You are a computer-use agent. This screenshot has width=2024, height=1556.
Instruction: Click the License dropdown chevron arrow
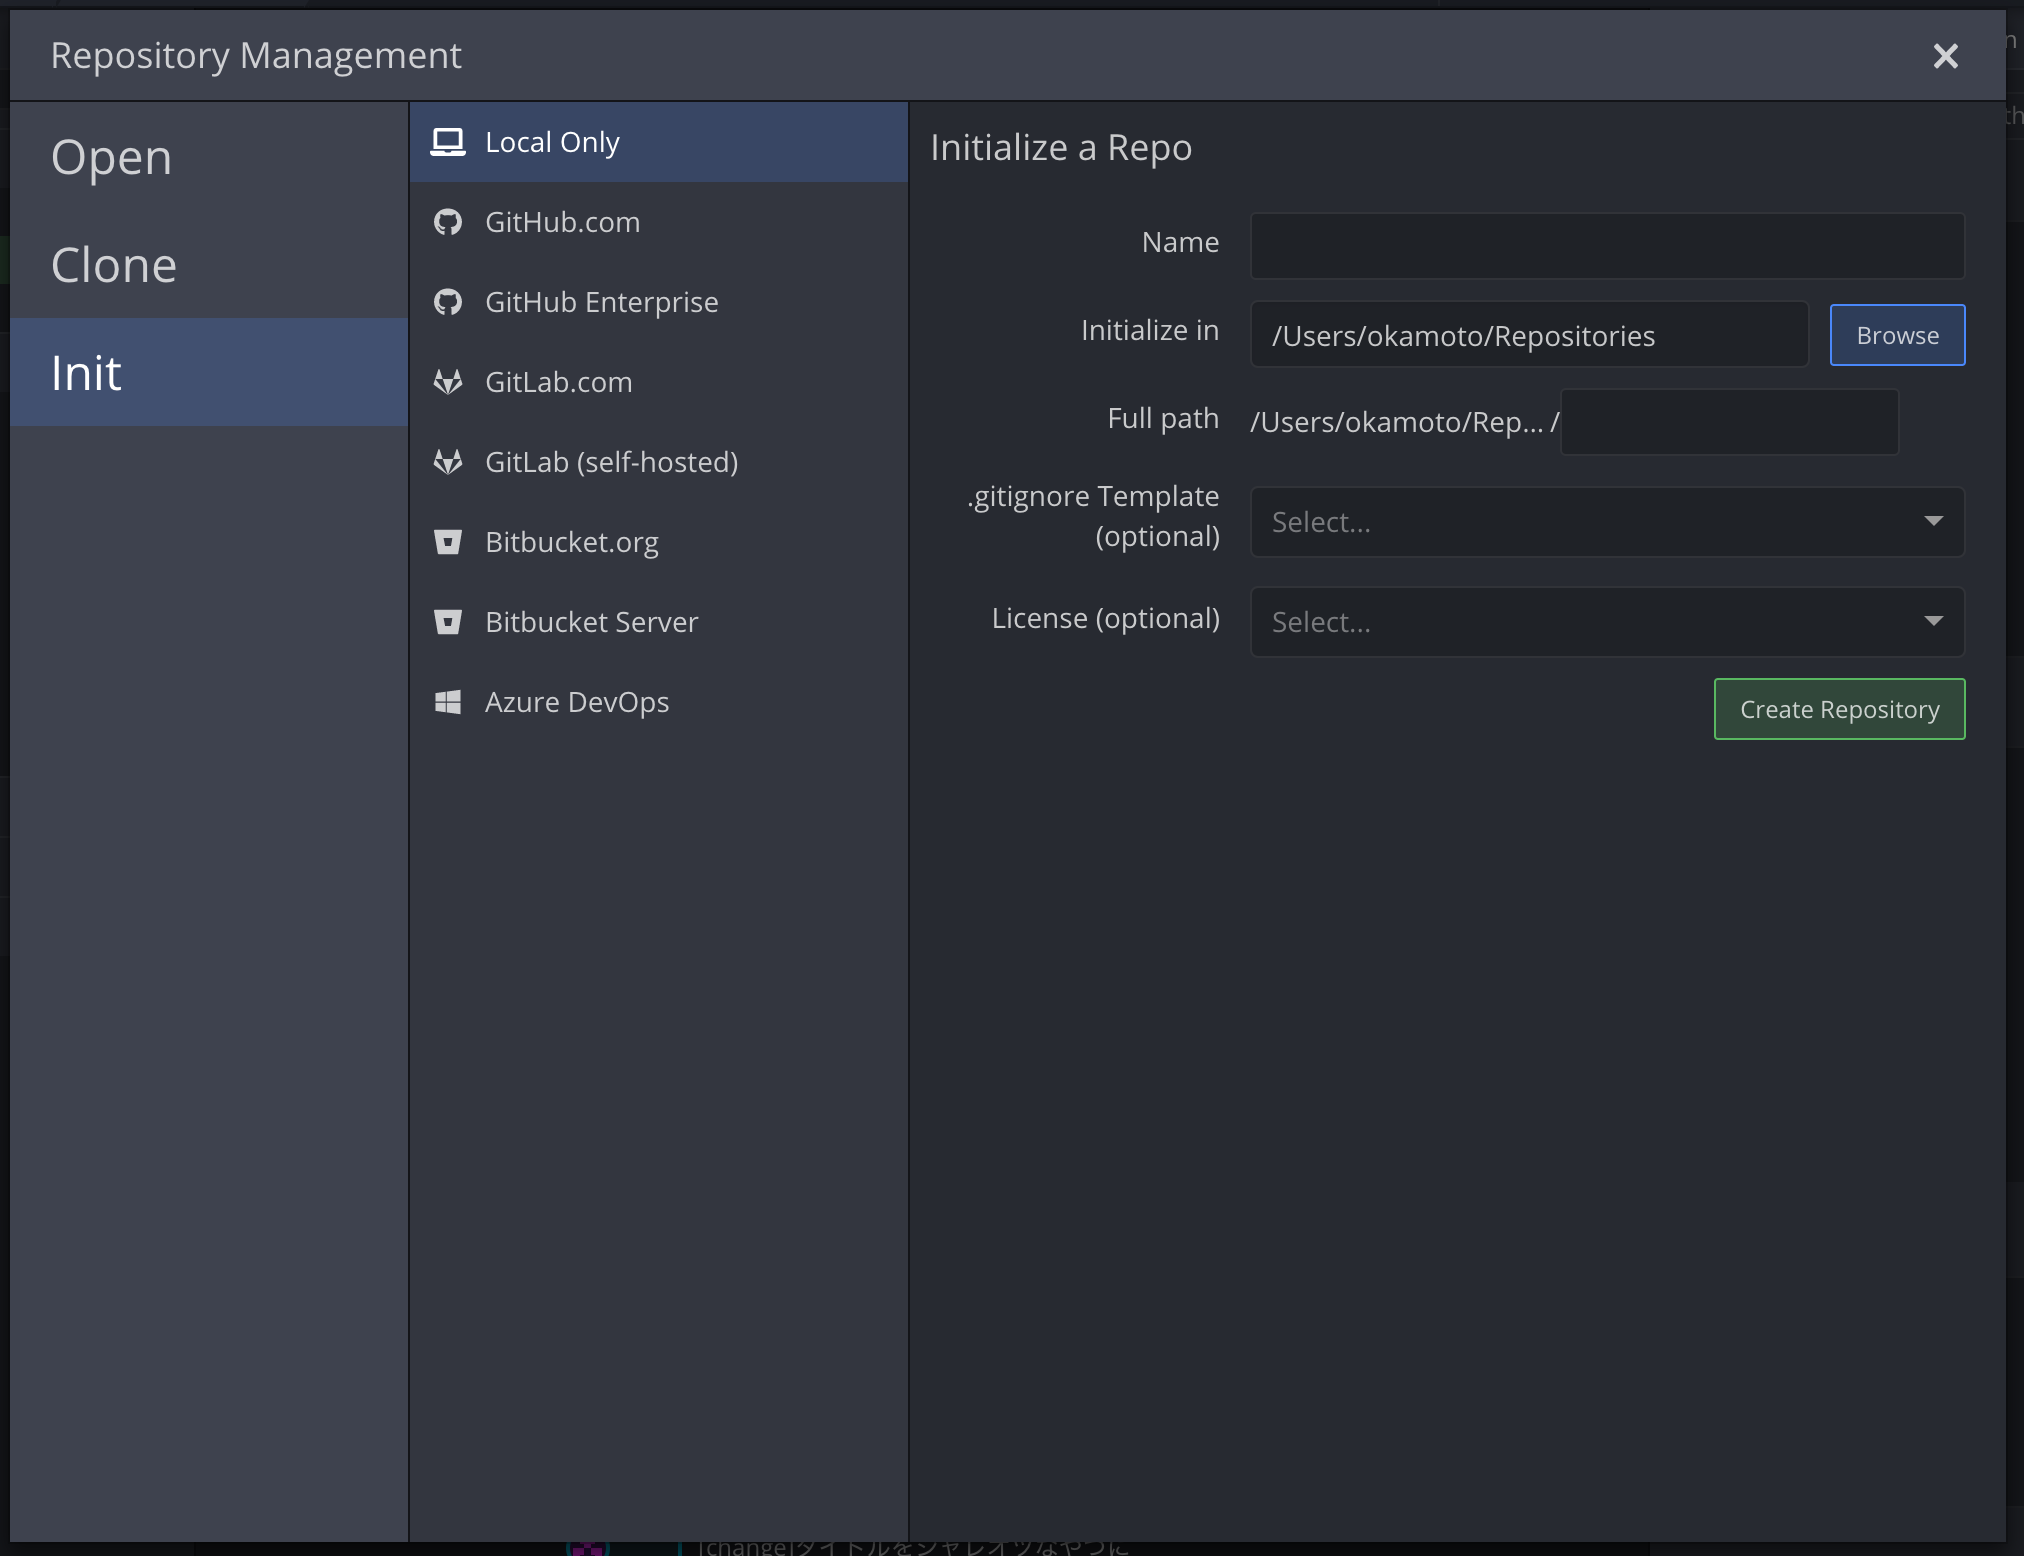[1932, 621]
